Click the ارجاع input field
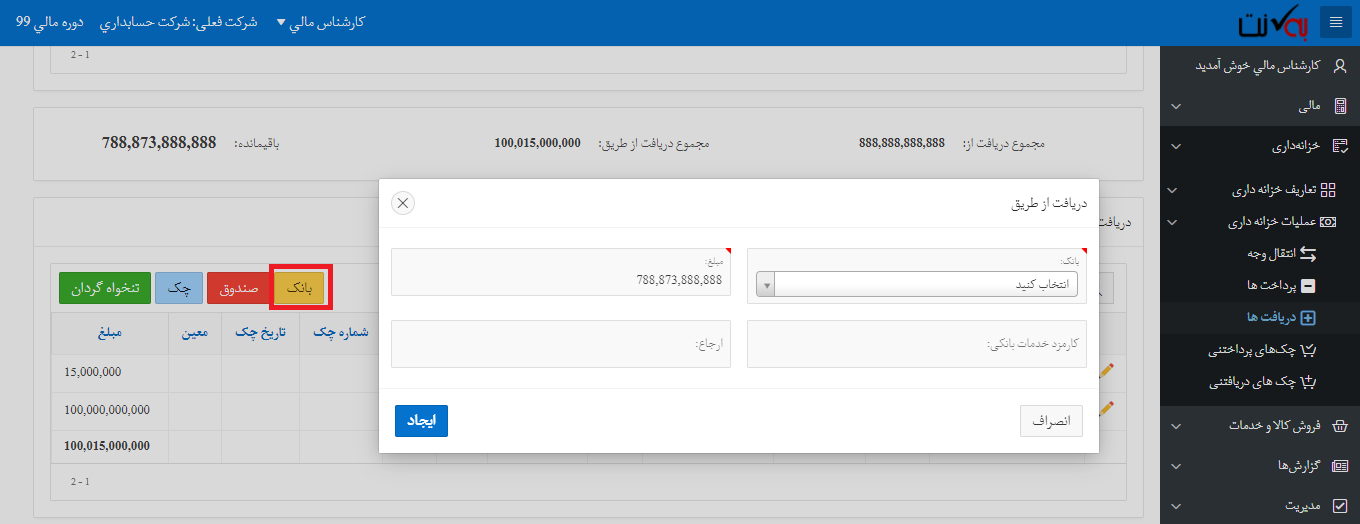The width and height of the screenshot is (1360, 524). point(561,344)
